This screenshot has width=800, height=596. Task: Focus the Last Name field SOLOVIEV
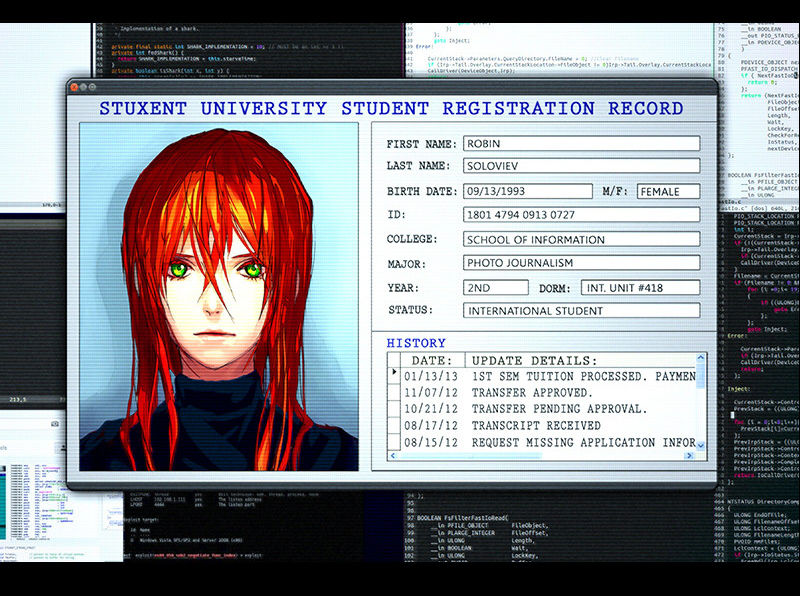(x=581, y=167)
